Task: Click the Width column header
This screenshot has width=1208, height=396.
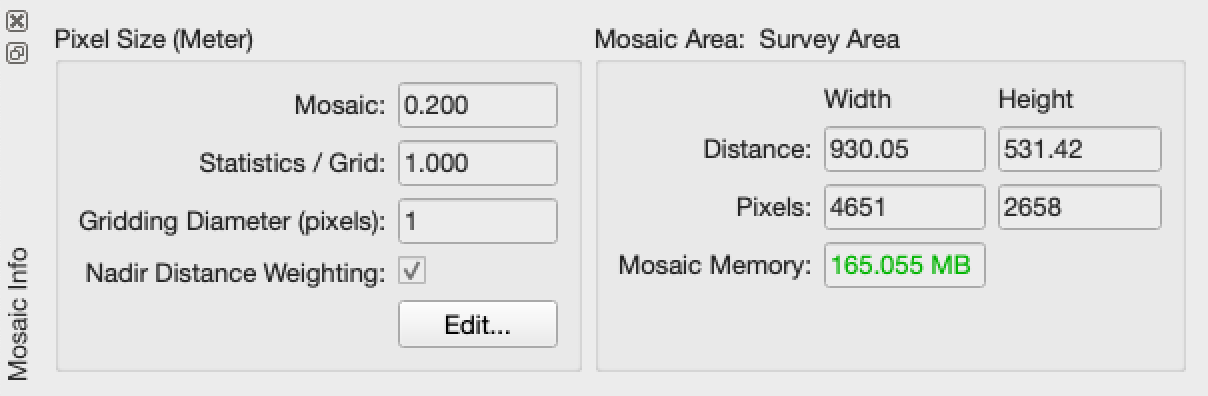Action: pyautogui.click(x=857, y=99)
